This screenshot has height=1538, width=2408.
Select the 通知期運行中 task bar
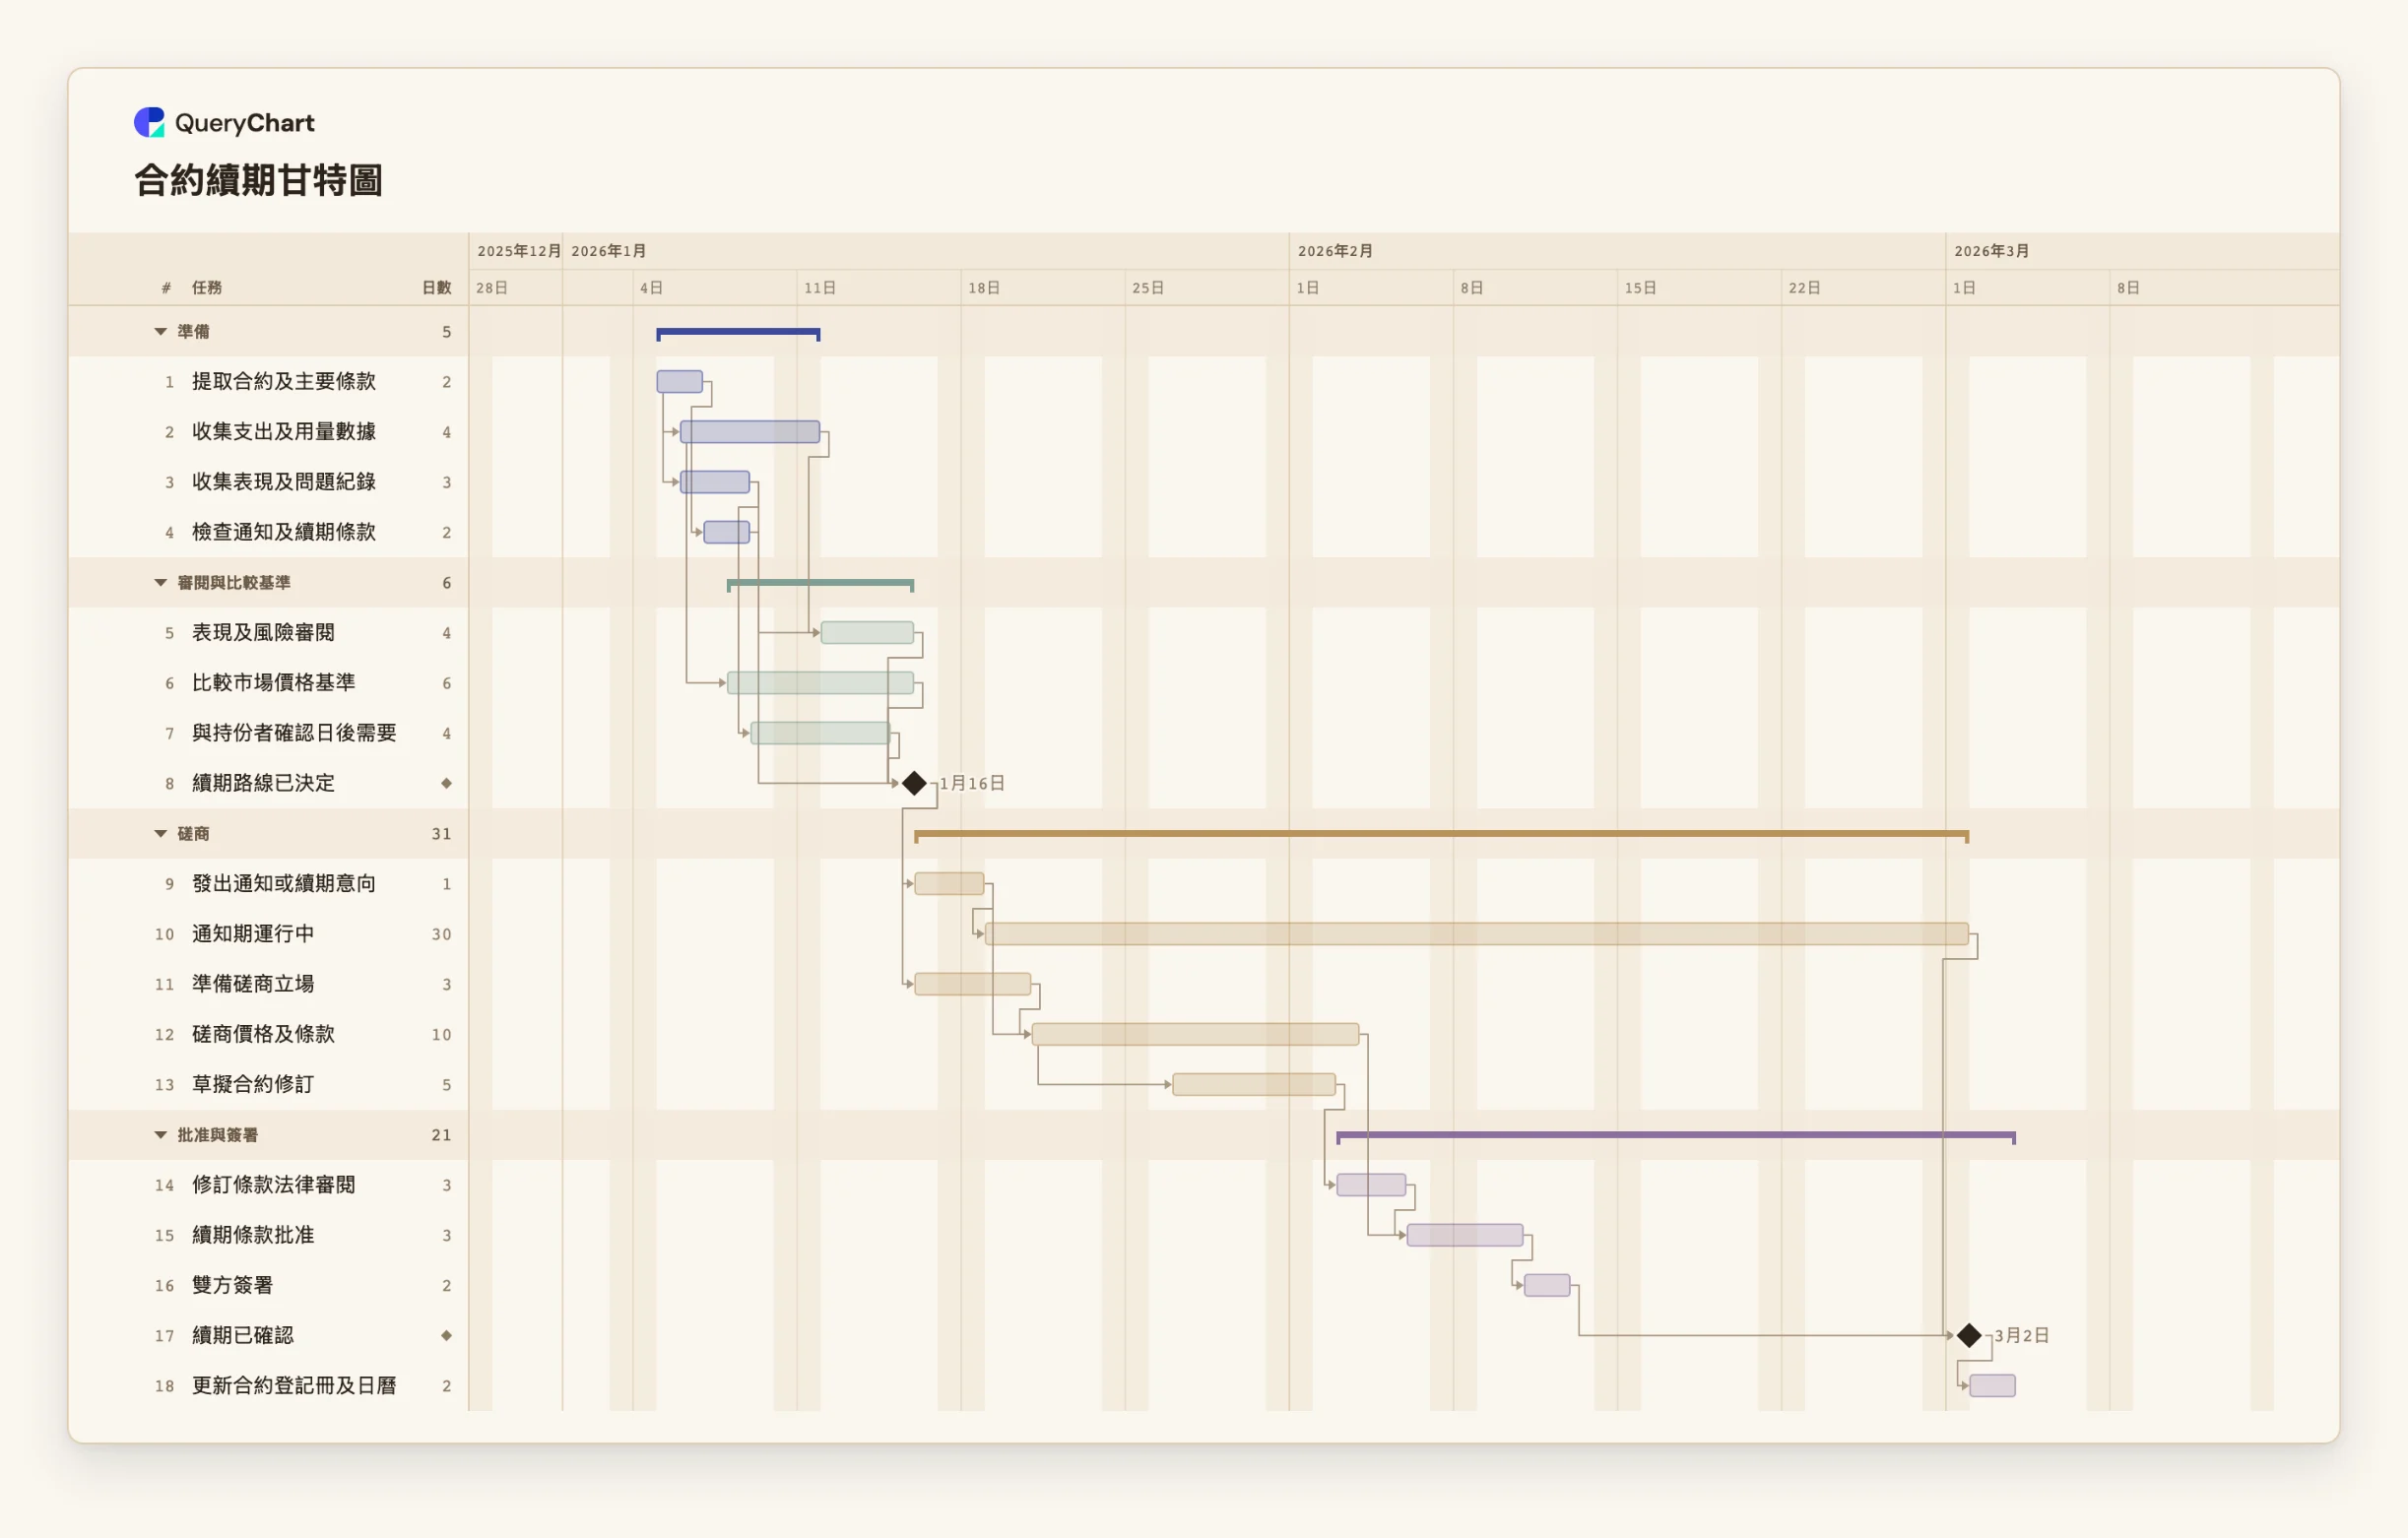1477,934
